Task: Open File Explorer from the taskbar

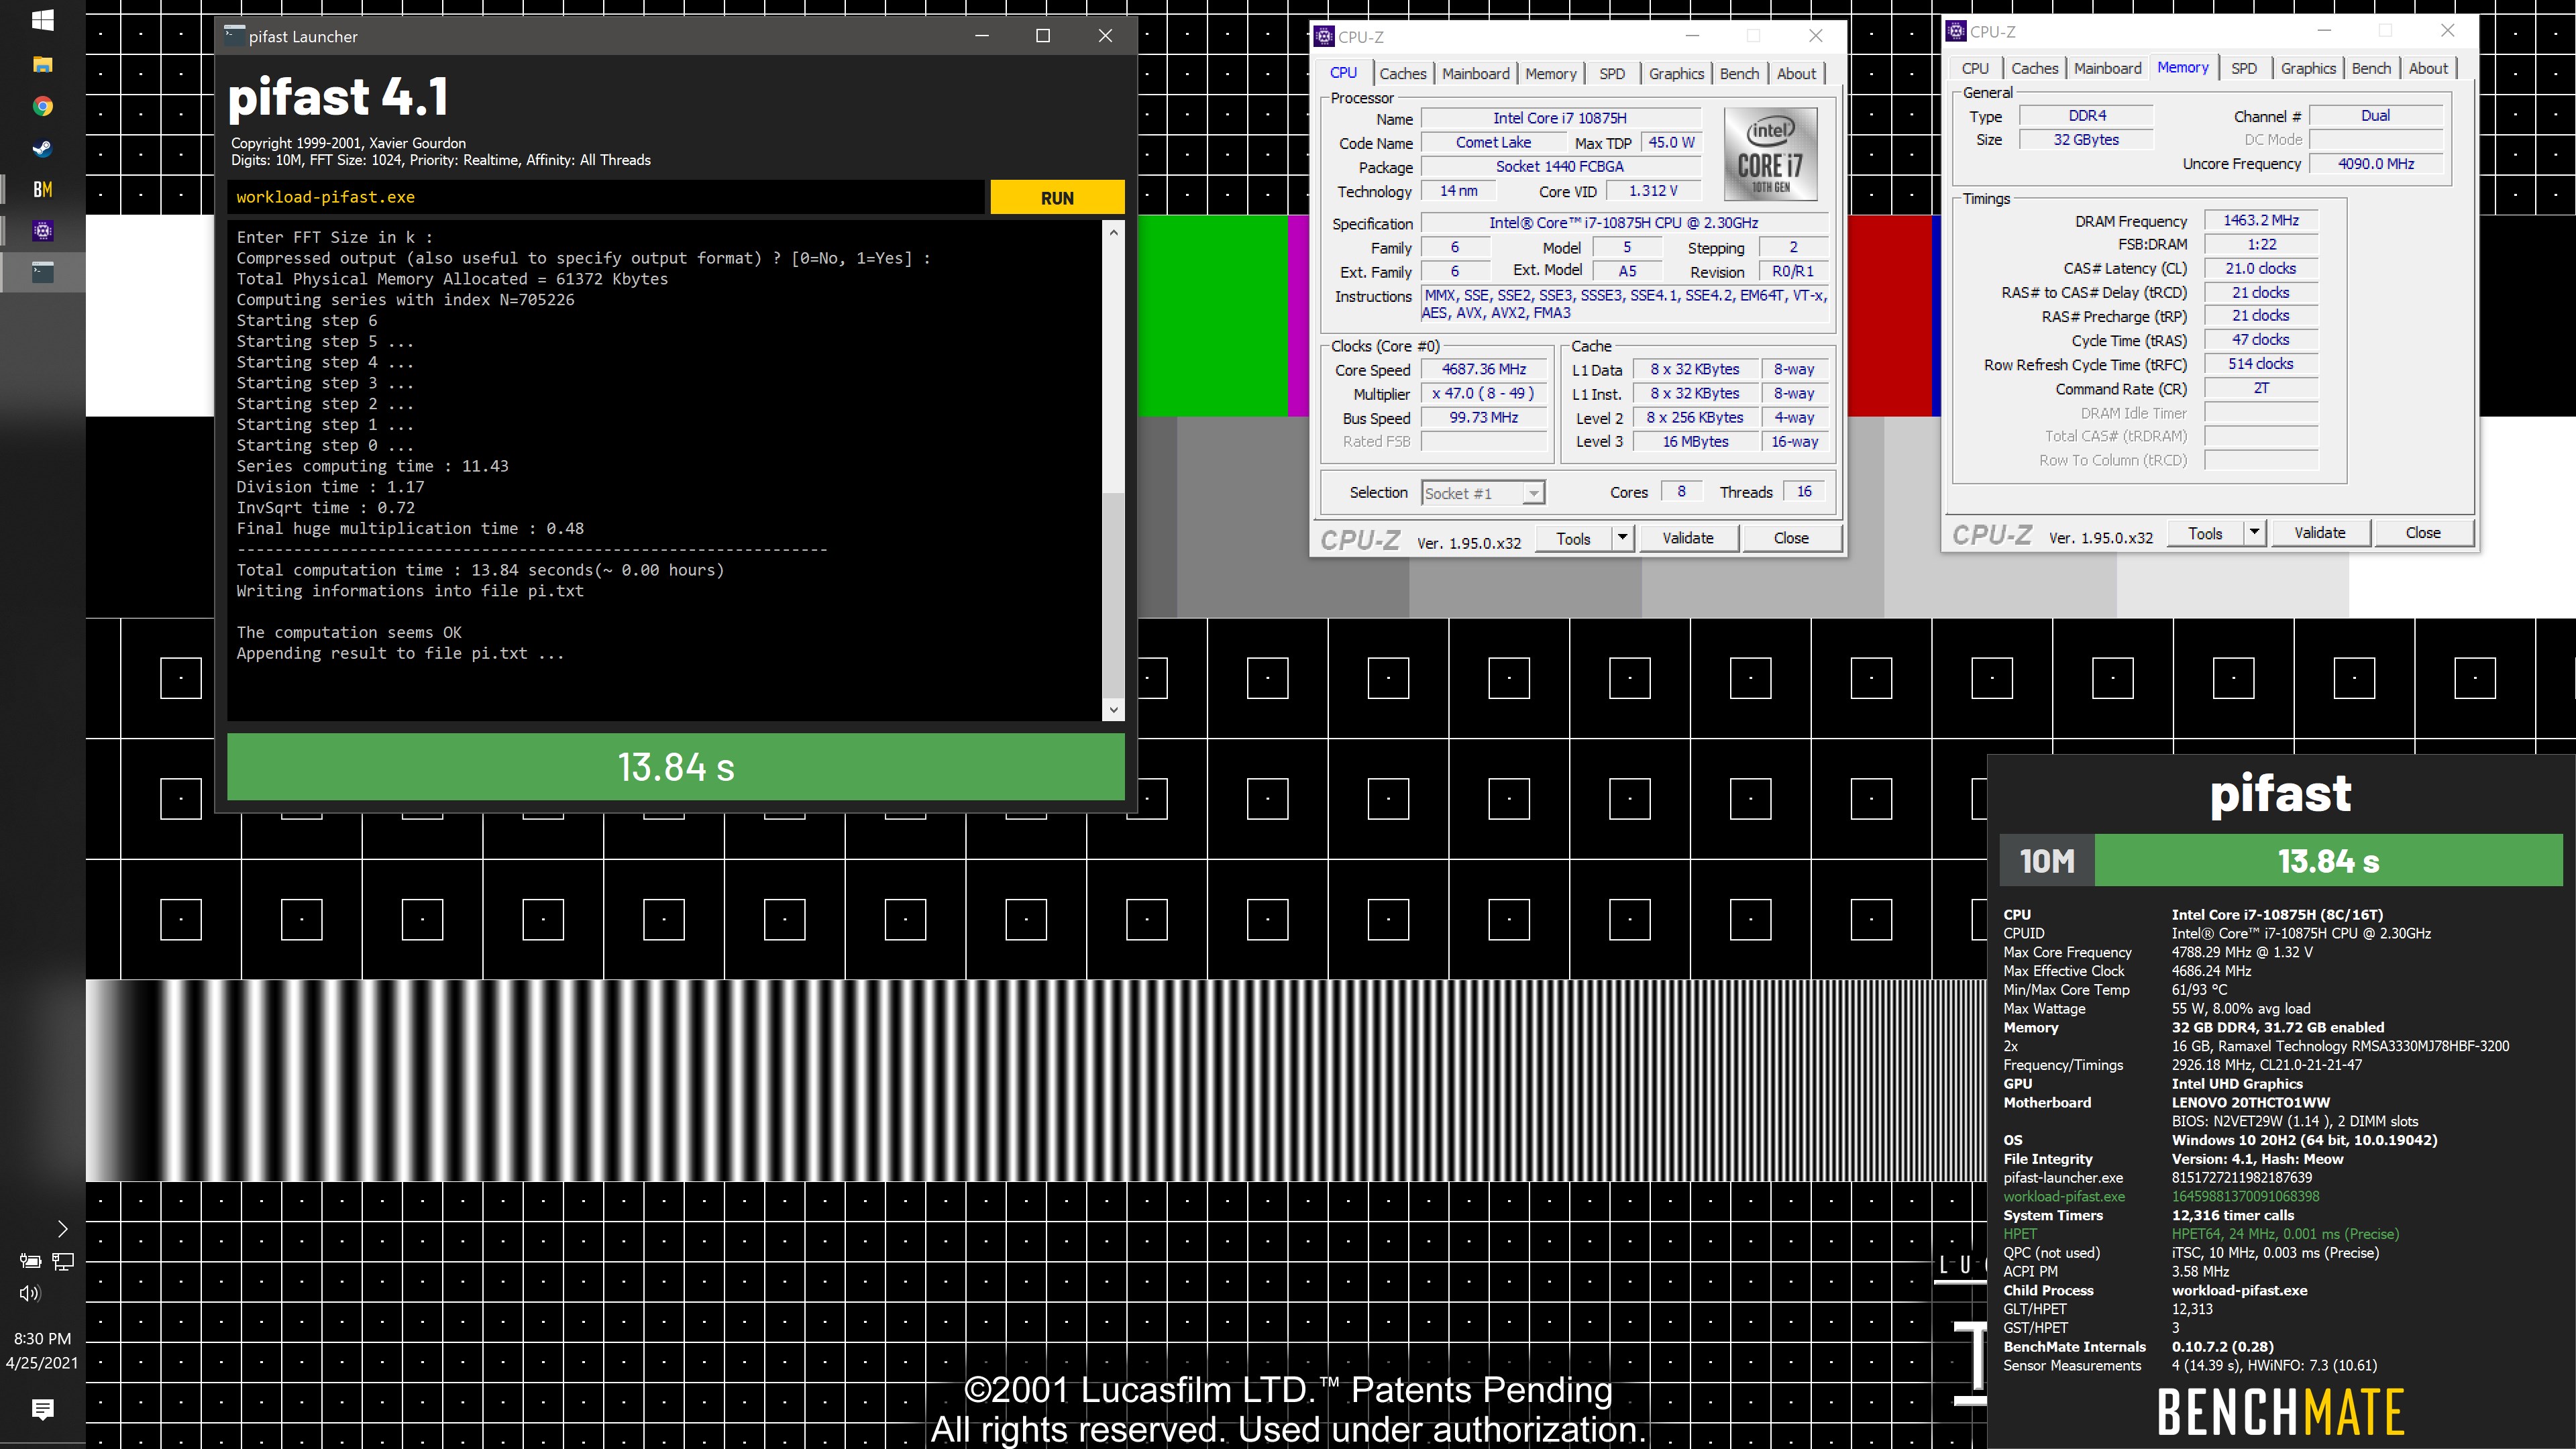Action: (42, 64)
